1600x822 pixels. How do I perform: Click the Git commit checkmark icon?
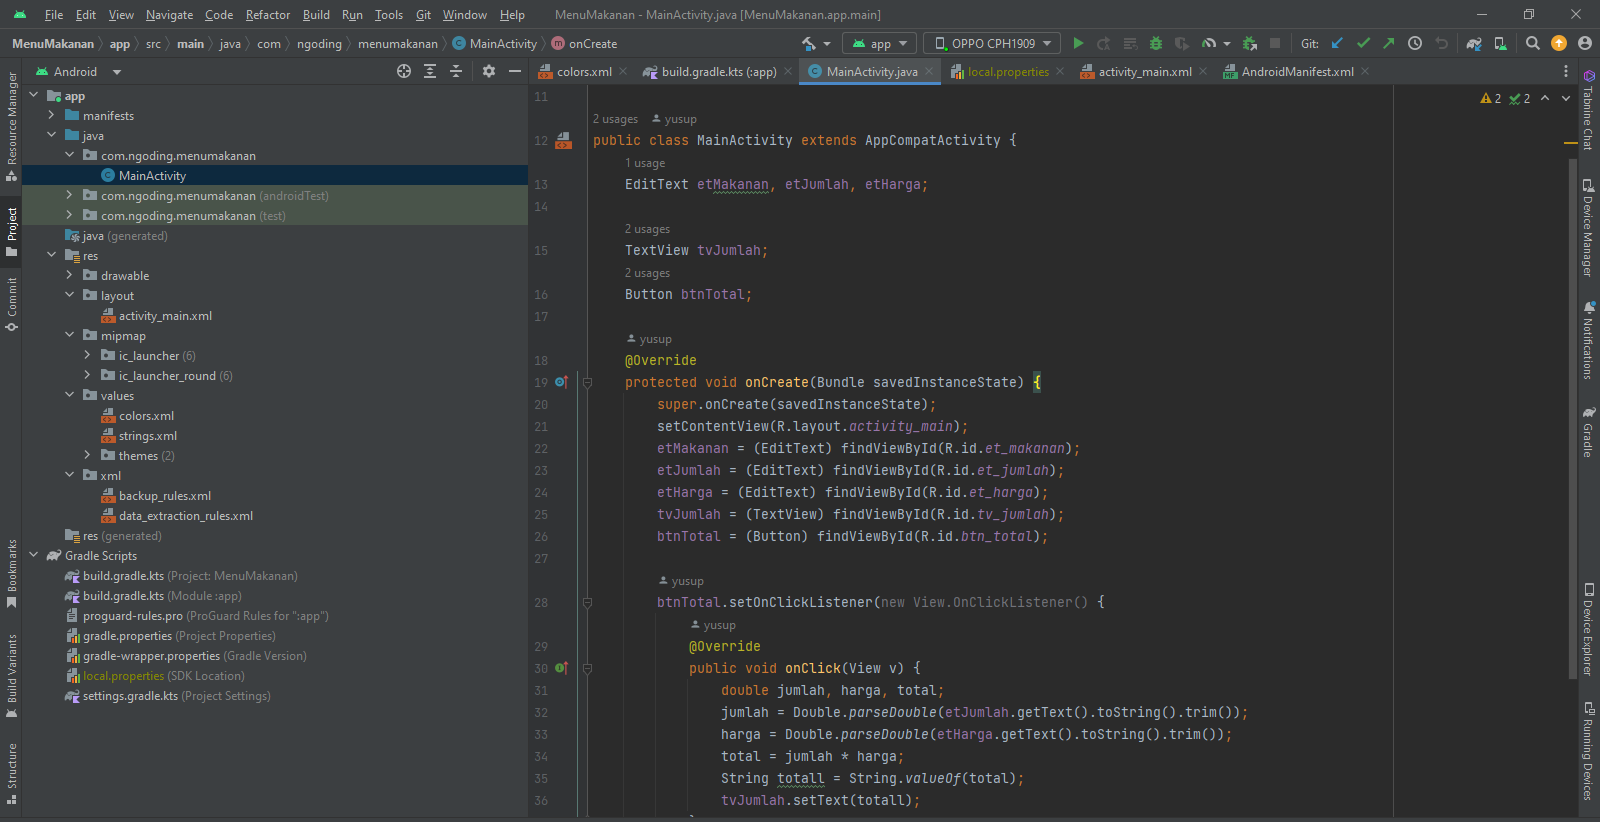[x=1363, y=43]
